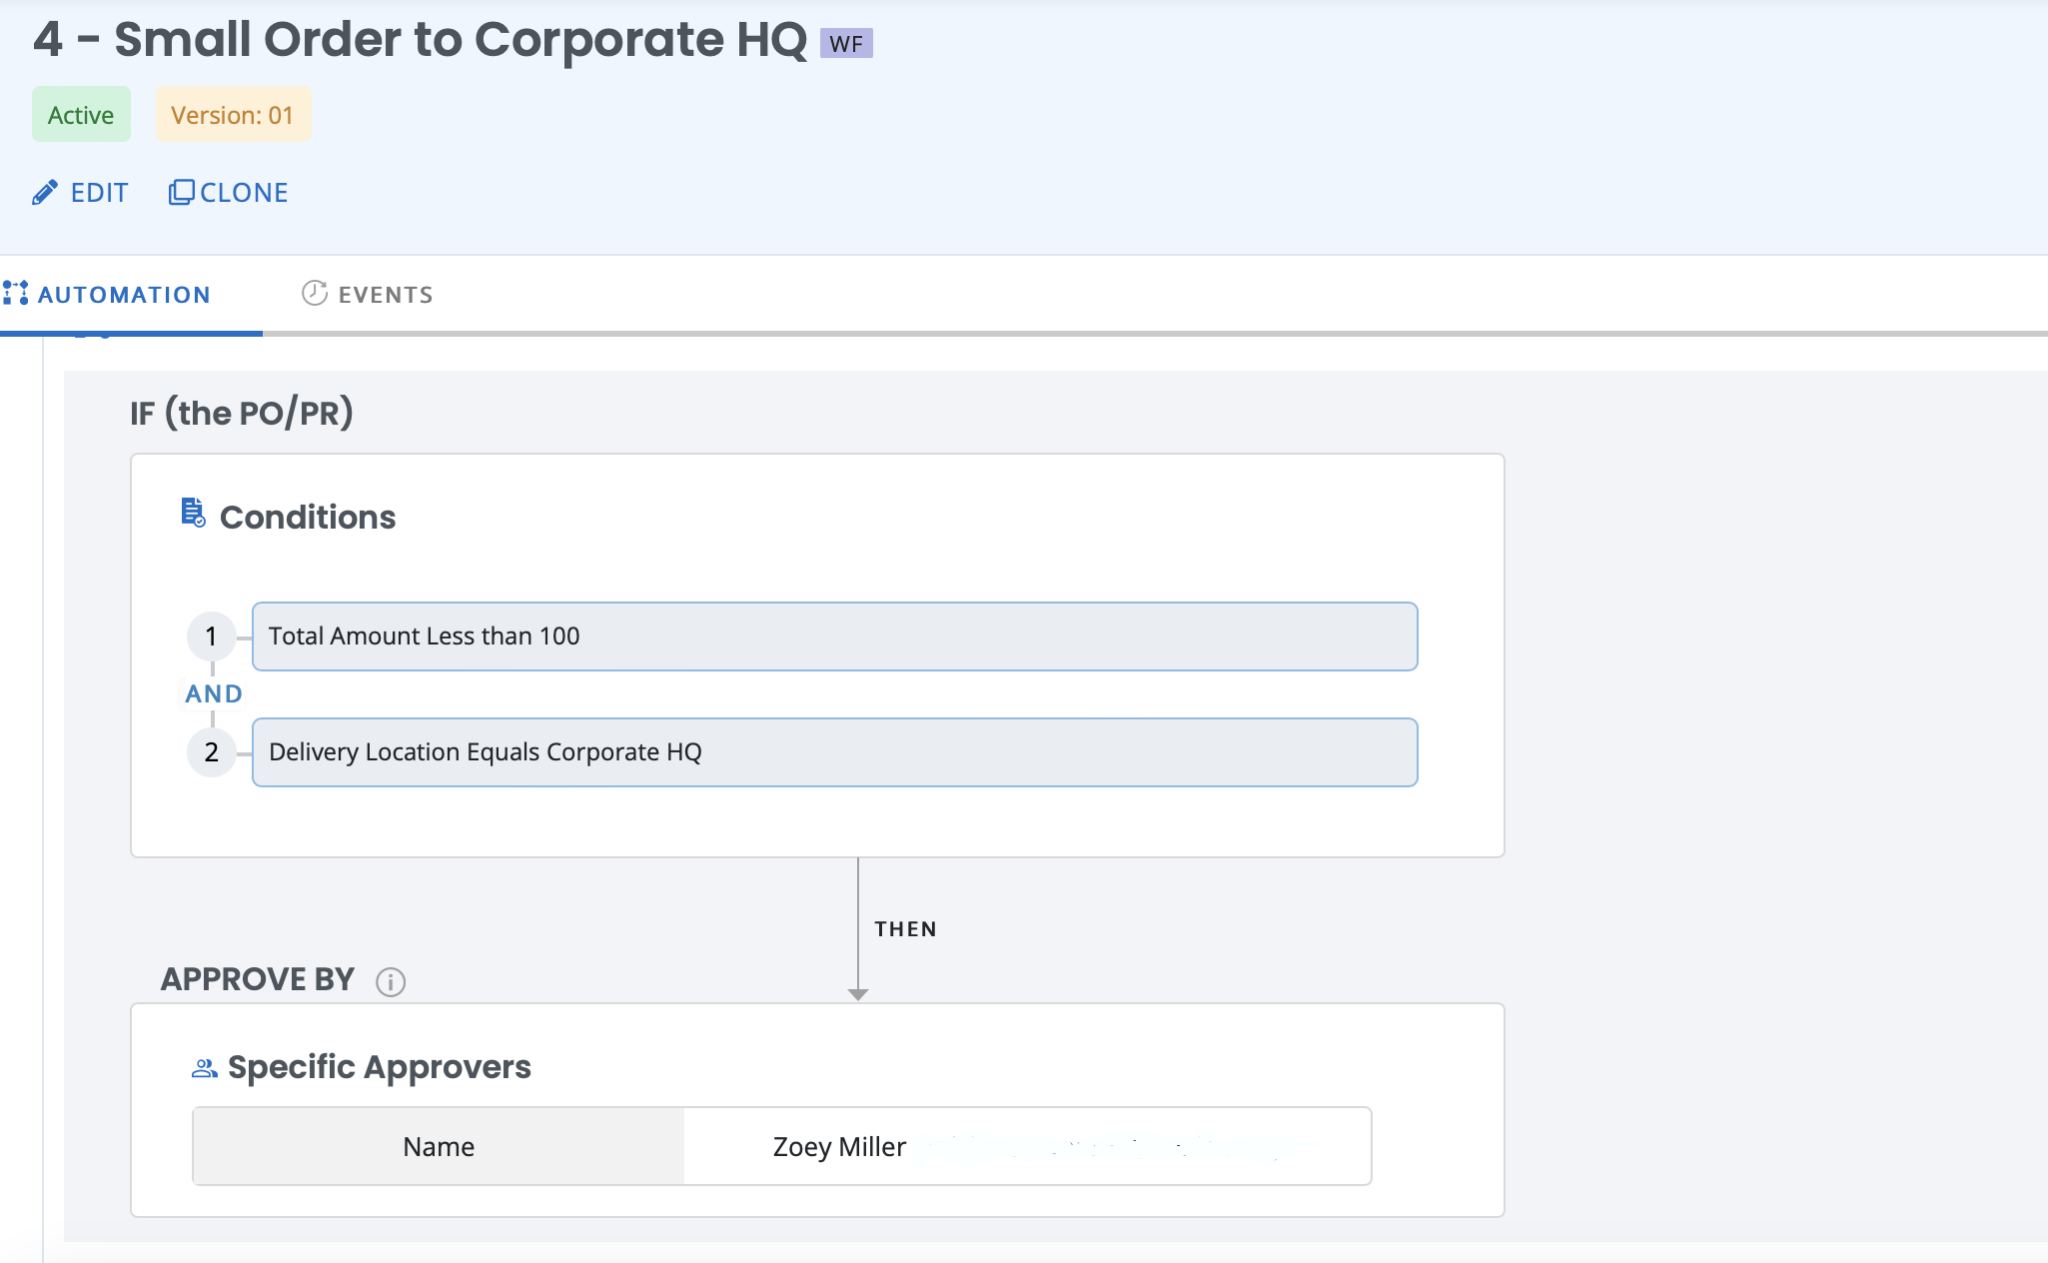This screenshot has height=1263, width=2048.
Task: Click the AUTOMATION workflow icon
Action: (16, 293)
